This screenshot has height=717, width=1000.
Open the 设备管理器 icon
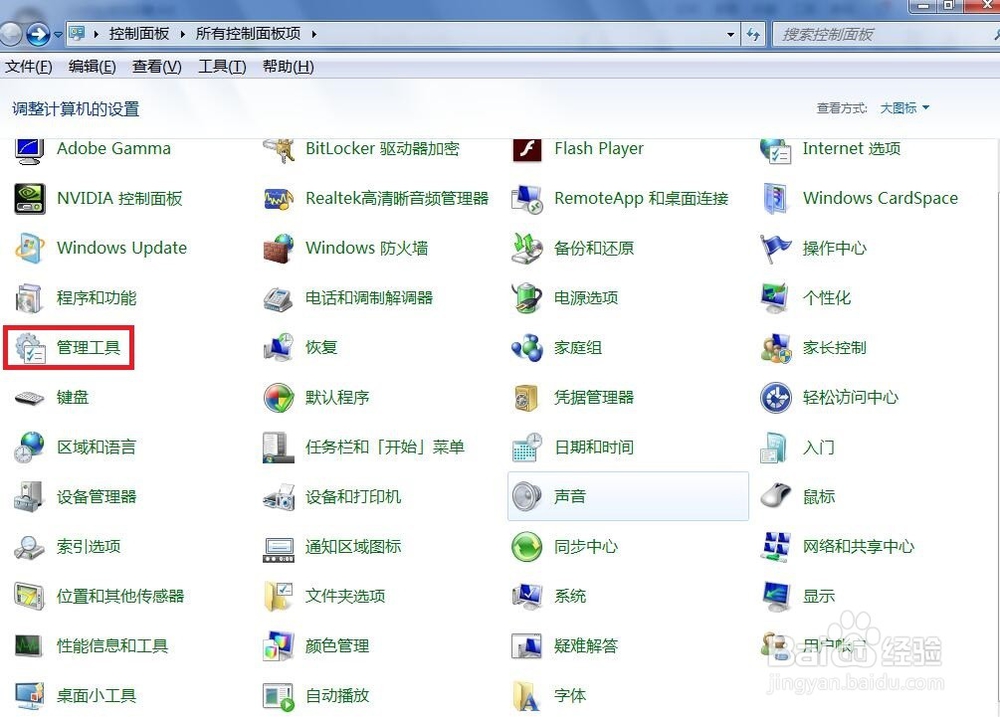(x=29, y=497)
